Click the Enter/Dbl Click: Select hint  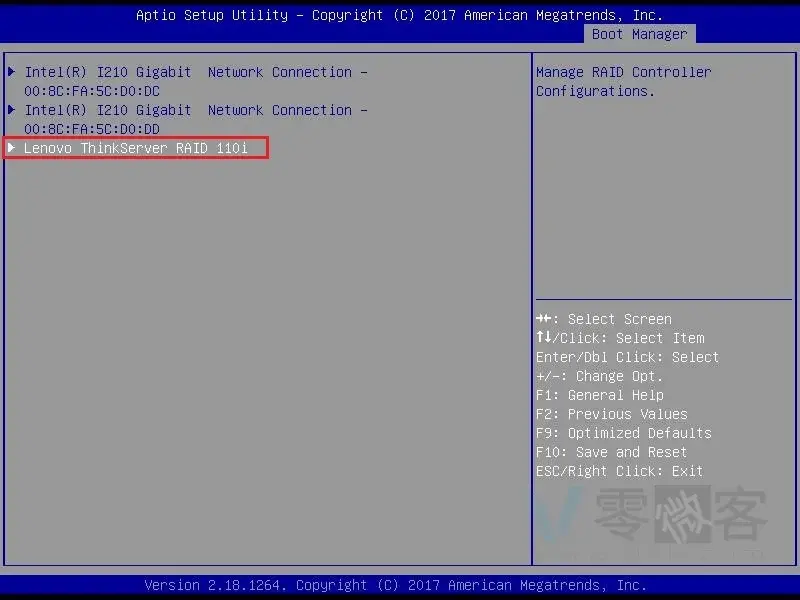[627, 357]
